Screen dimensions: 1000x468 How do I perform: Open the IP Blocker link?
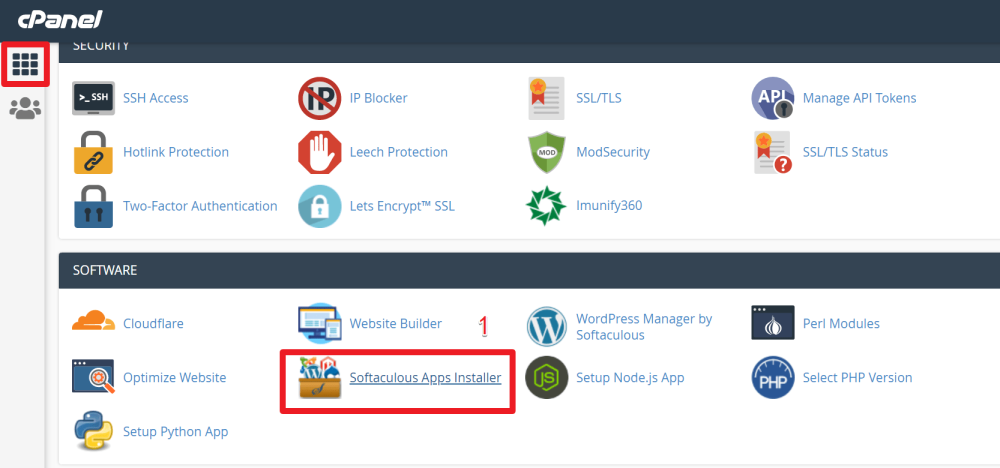tap(378, 98)
